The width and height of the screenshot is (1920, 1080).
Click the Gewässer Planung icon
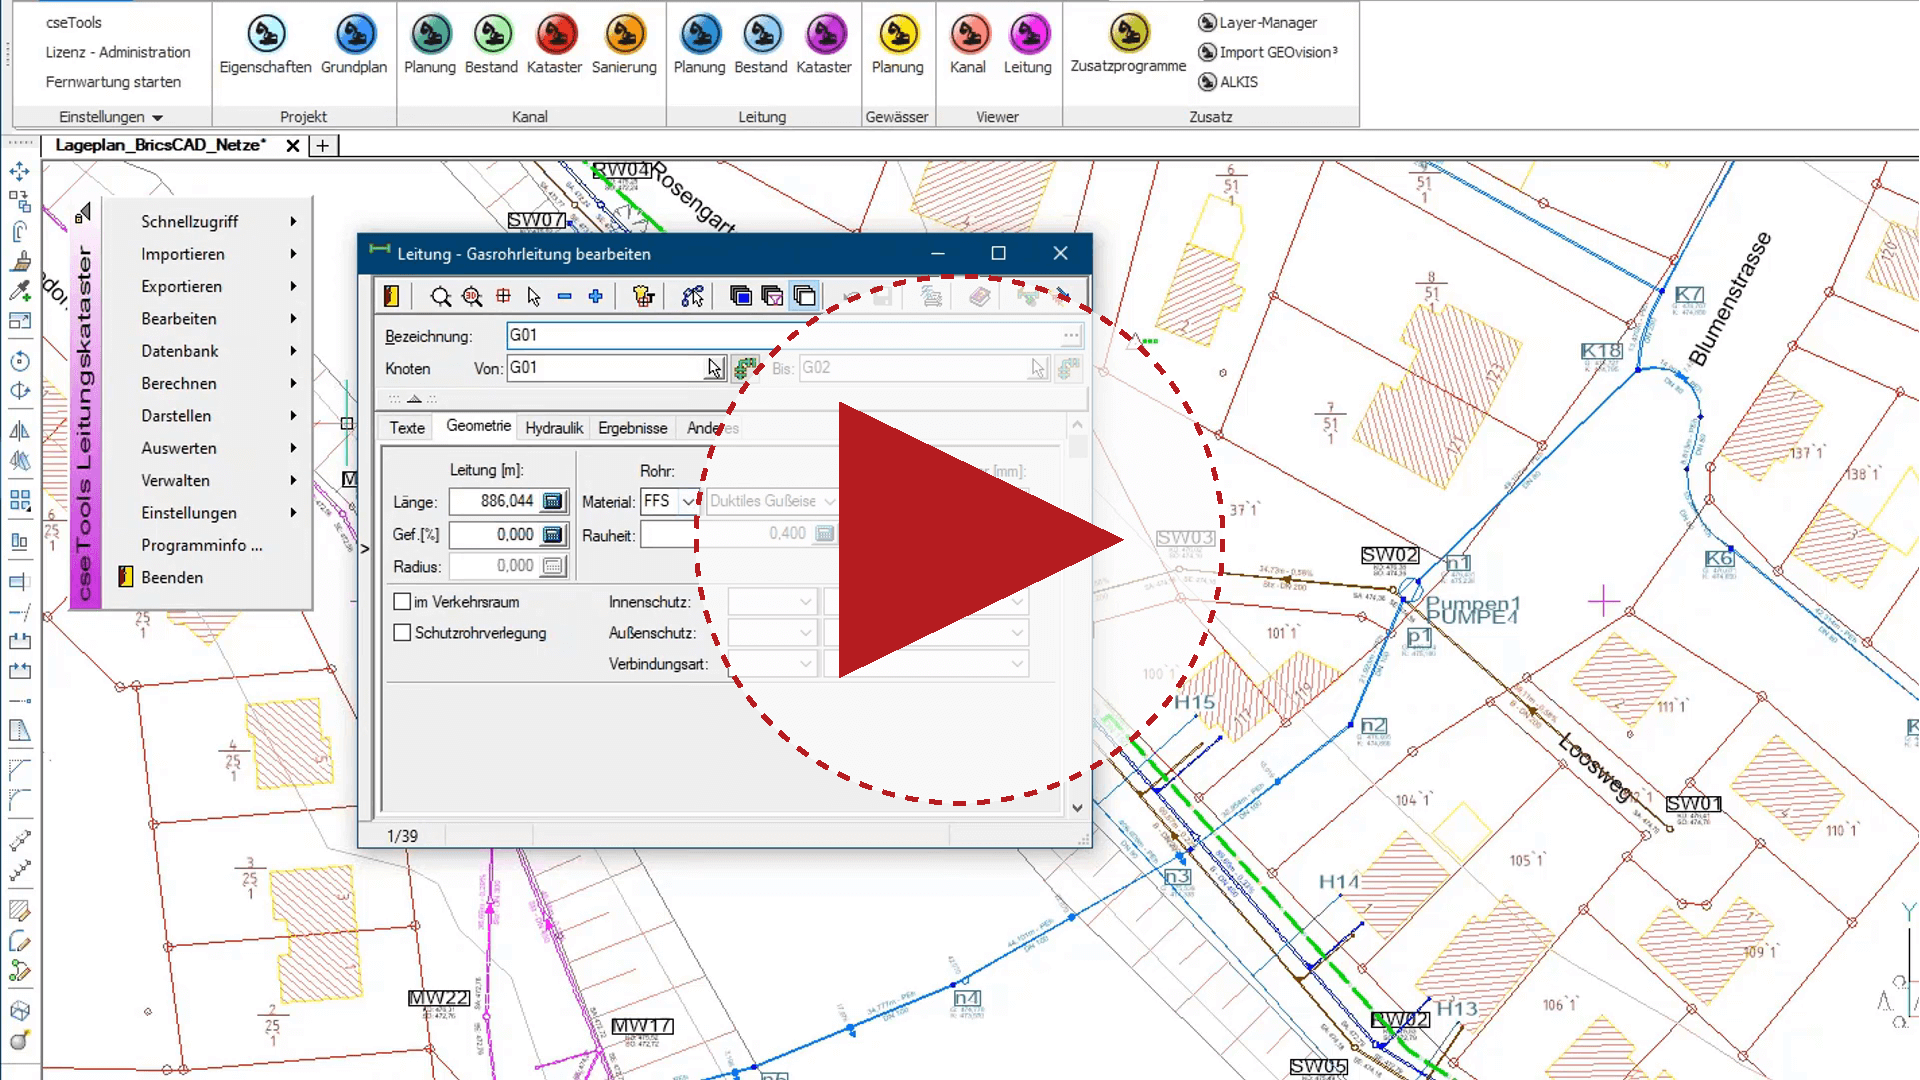(897, 35)
